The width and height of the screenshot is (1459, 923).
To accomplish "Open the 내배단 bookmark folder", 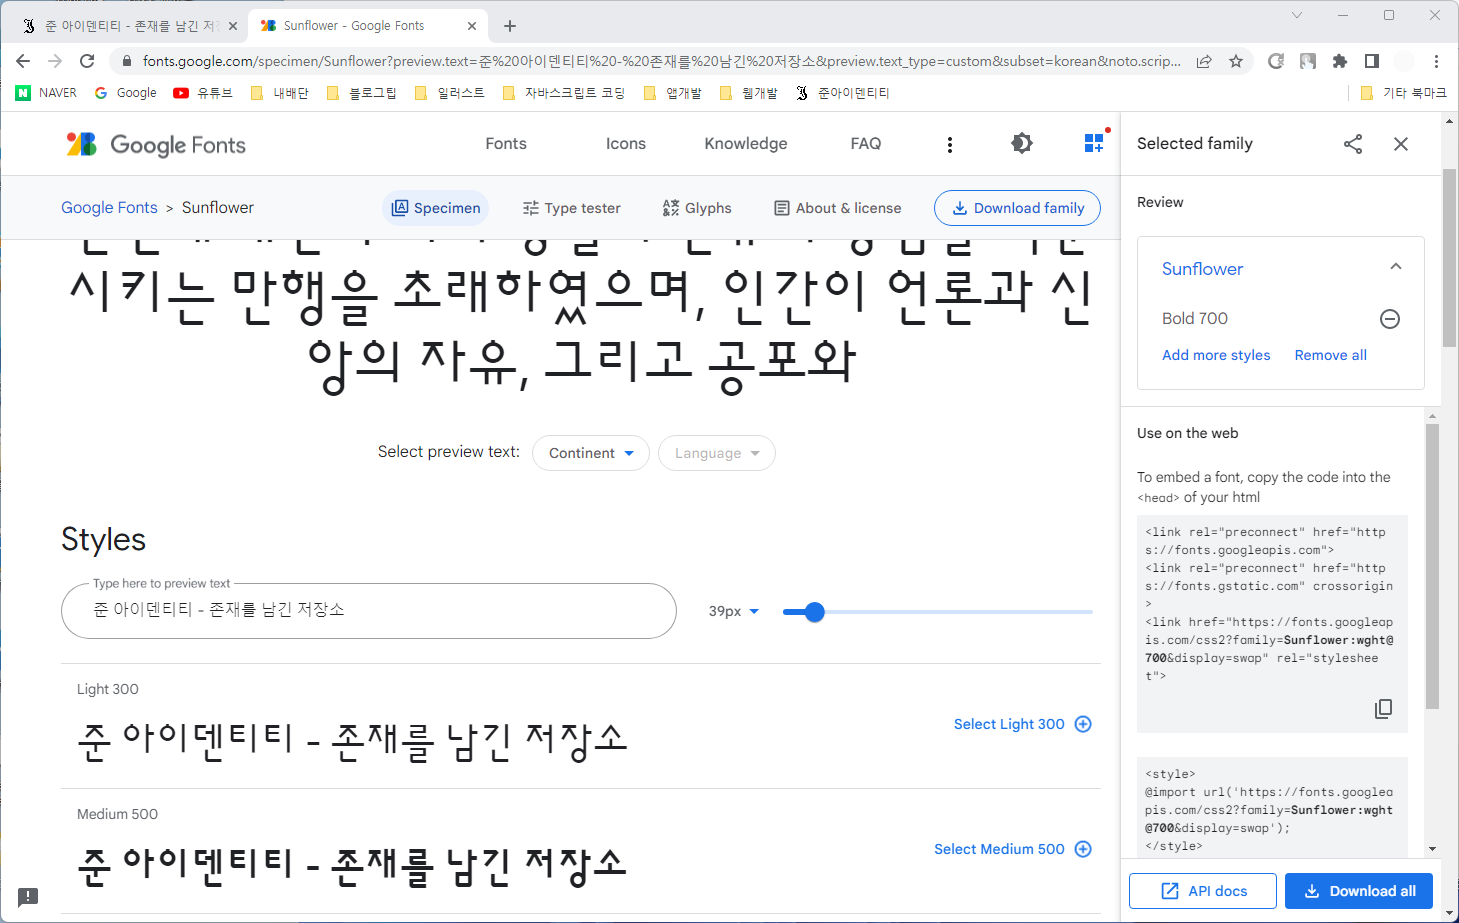I will pyautogui.click(x=279, y=93).
